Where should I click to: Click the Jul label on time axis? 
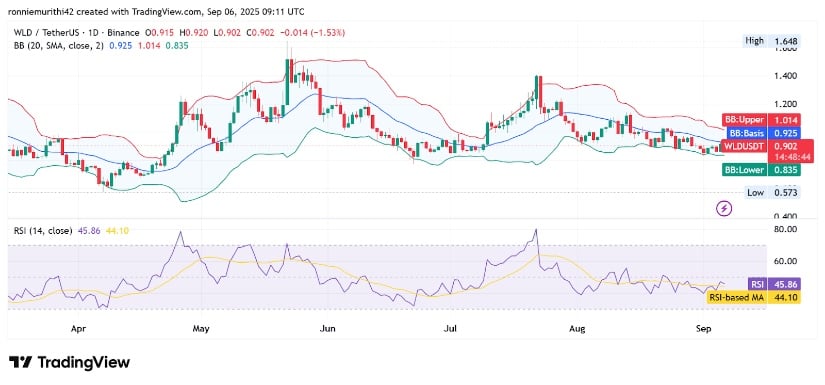(449, 329)
